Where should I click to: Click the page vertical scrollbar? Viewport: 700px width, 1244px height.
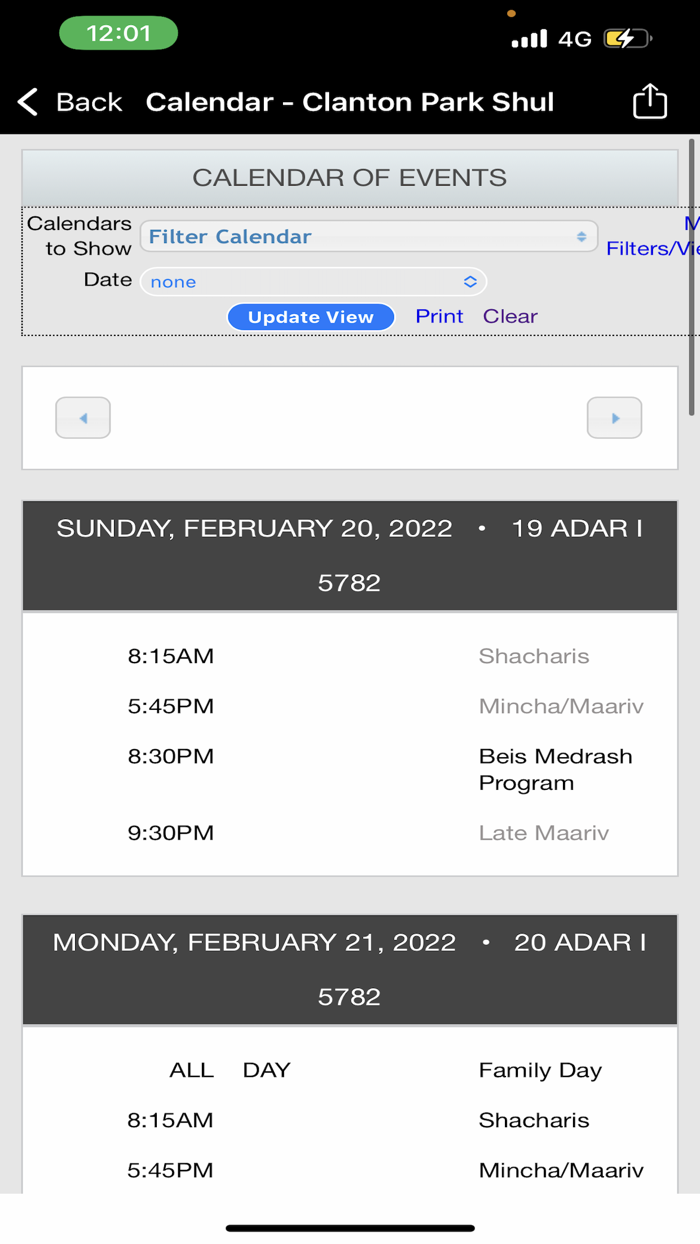(x=691, y=277)
